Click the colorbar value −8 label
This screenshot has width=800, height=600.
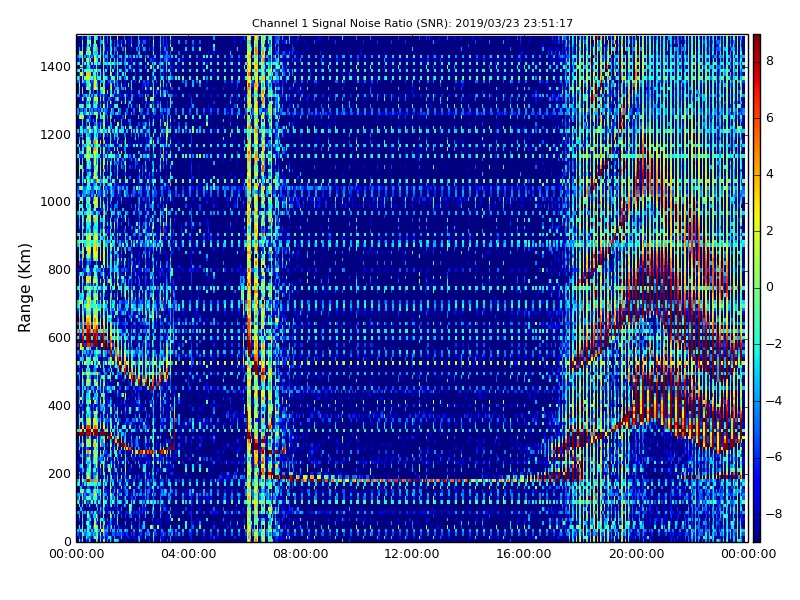pos(774,514)
